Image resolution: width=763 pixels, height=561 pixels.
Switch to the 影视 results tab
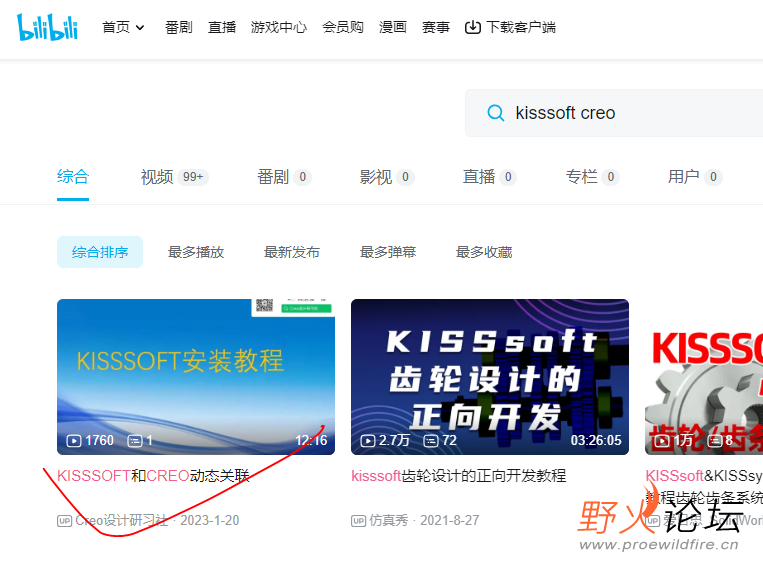coord(387,177)
